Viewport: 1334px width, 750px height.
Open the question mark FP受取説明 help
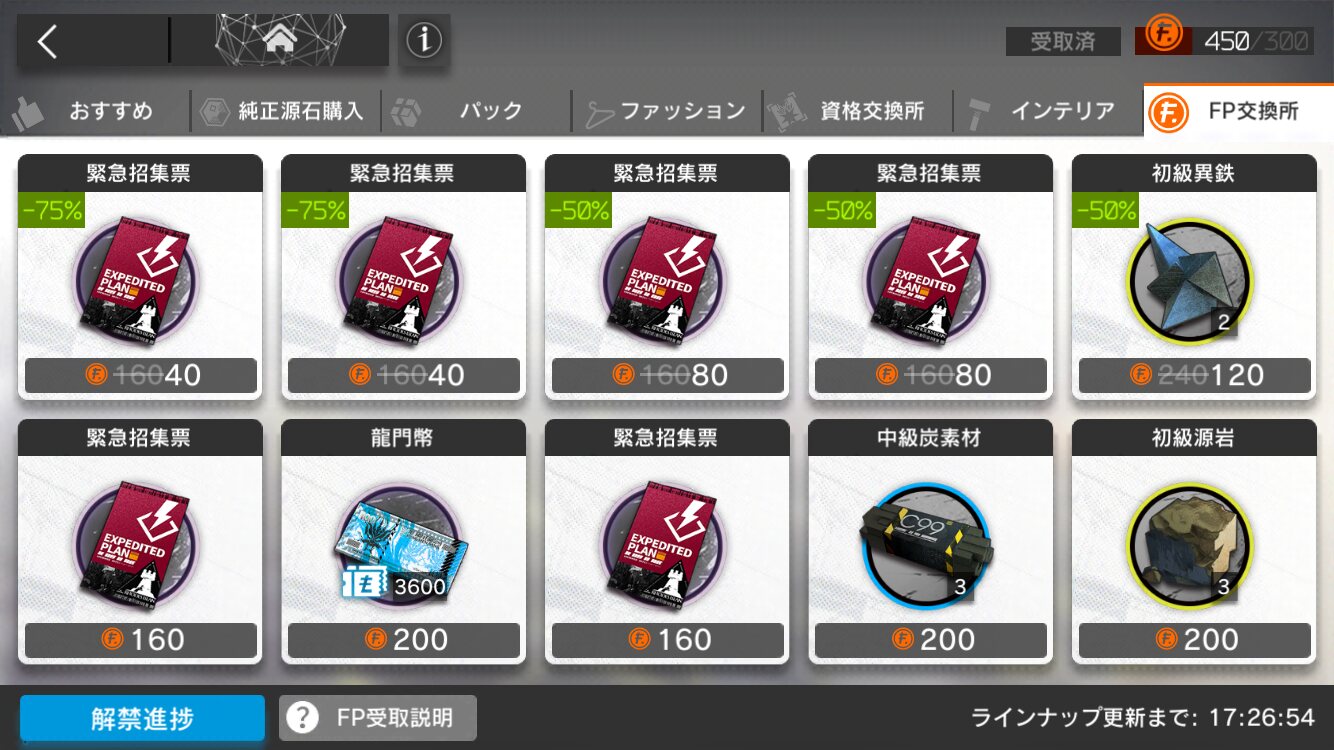[378, 718]
